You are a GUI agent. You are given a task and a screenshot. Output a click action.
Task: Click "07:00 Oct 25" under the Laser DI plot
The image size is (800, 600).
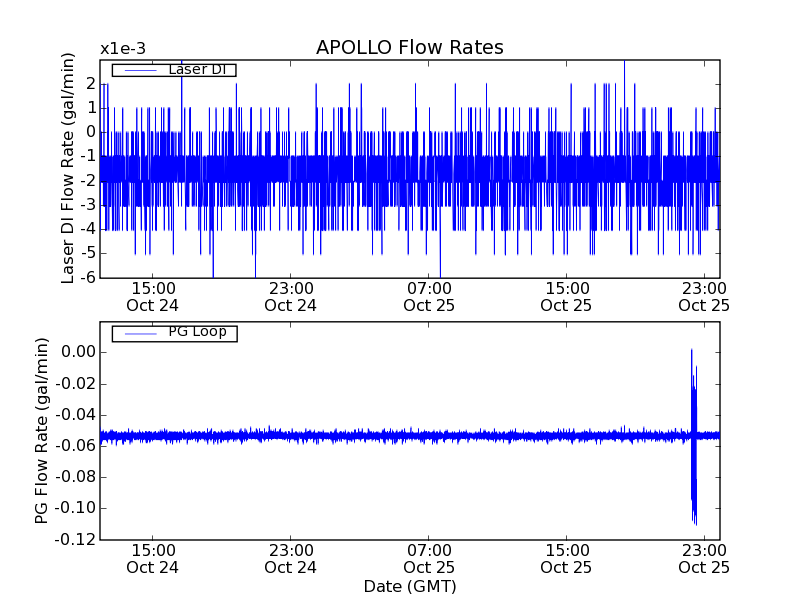click(x=429, y=297)
